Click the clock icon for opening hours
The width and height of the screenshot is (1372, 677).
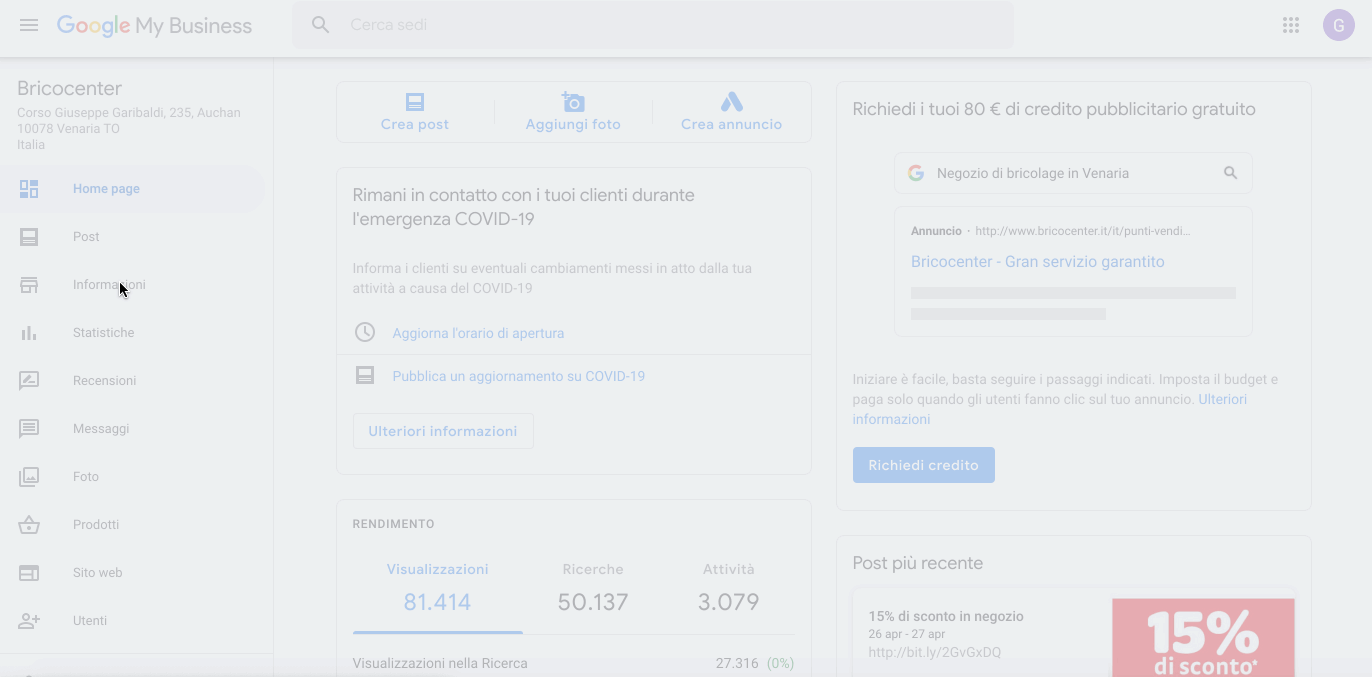click(365, 332)
